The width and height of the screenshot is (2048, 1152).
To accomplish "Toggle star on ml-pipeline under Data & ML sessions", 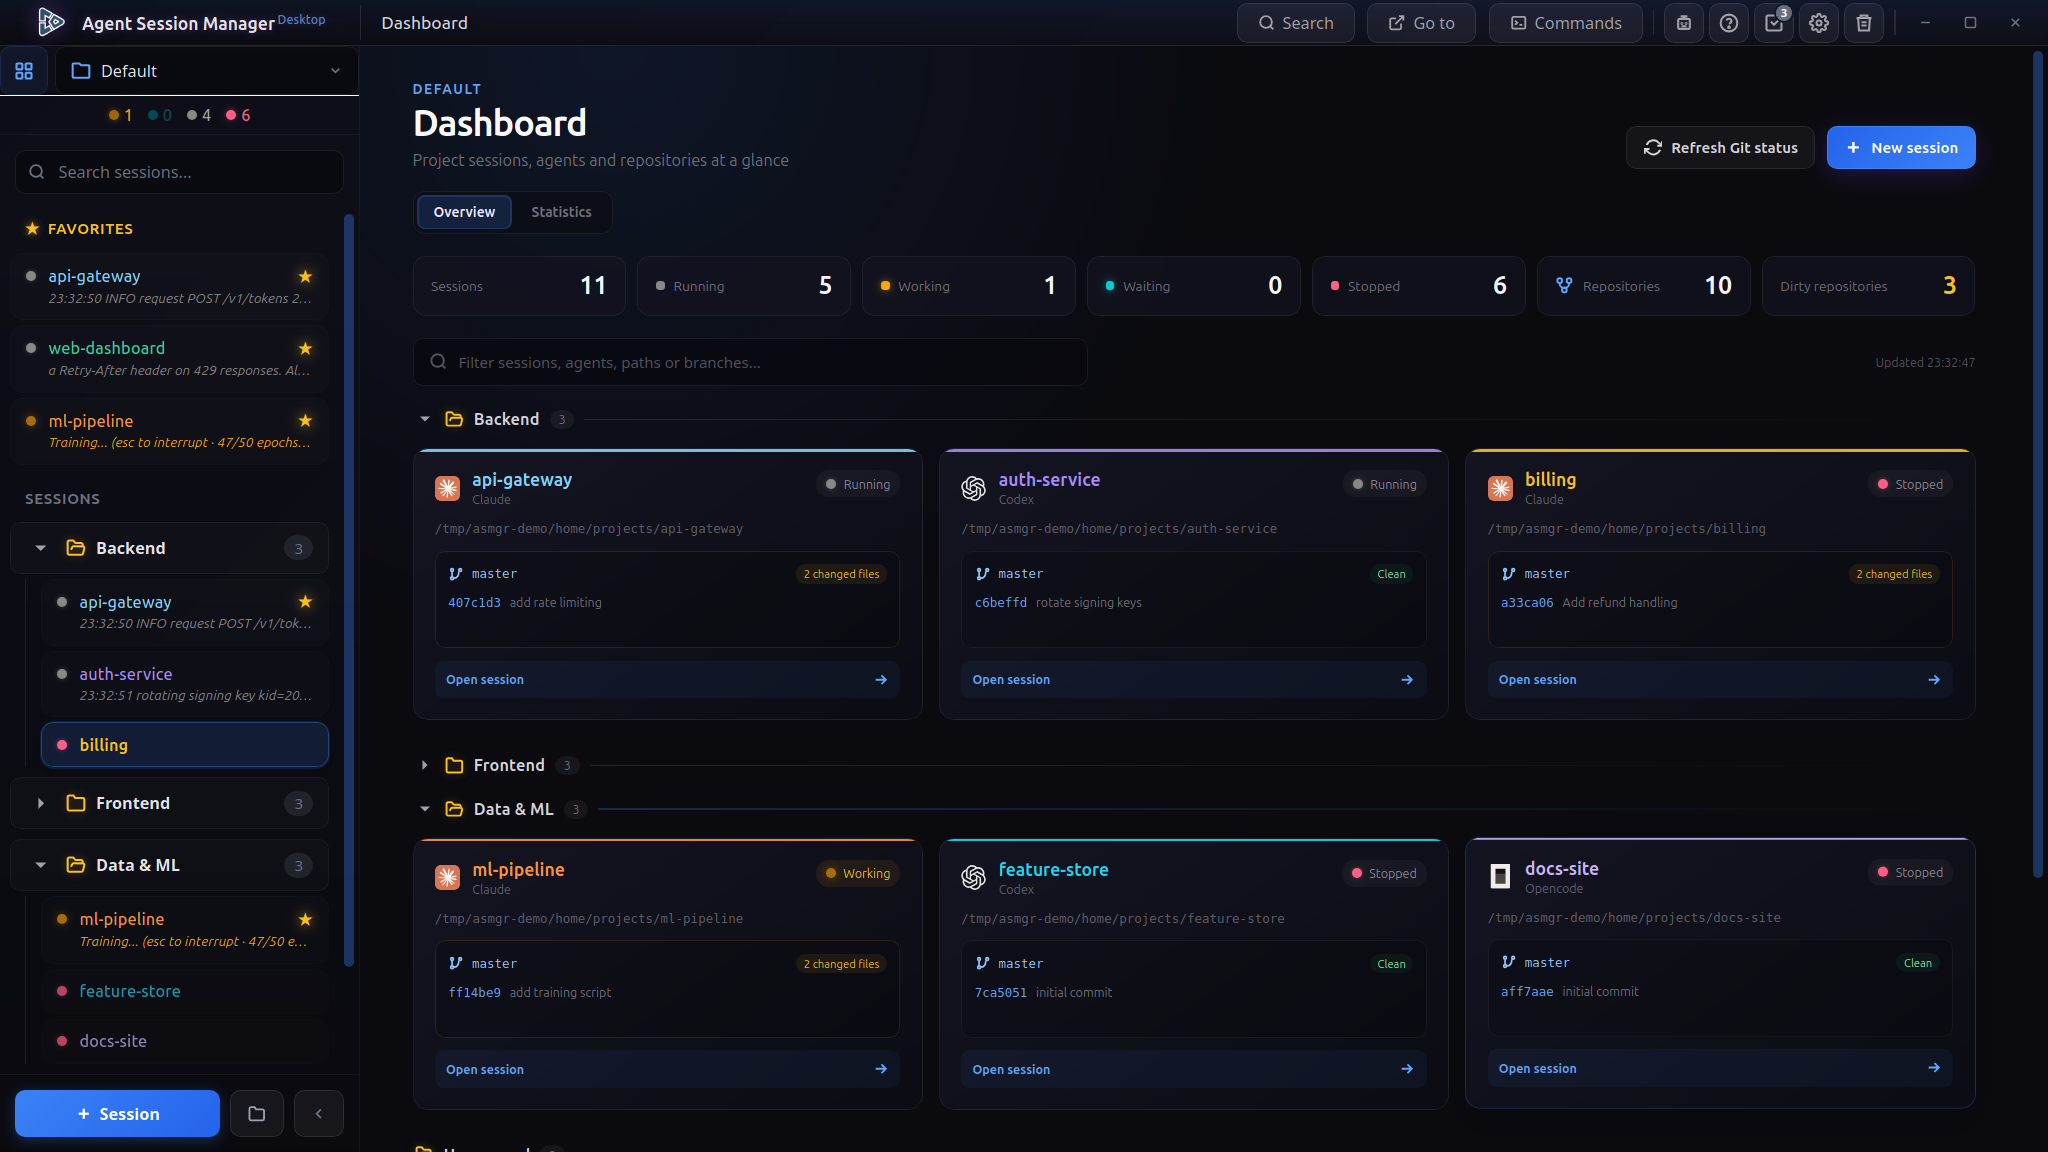I will point(306,919).
